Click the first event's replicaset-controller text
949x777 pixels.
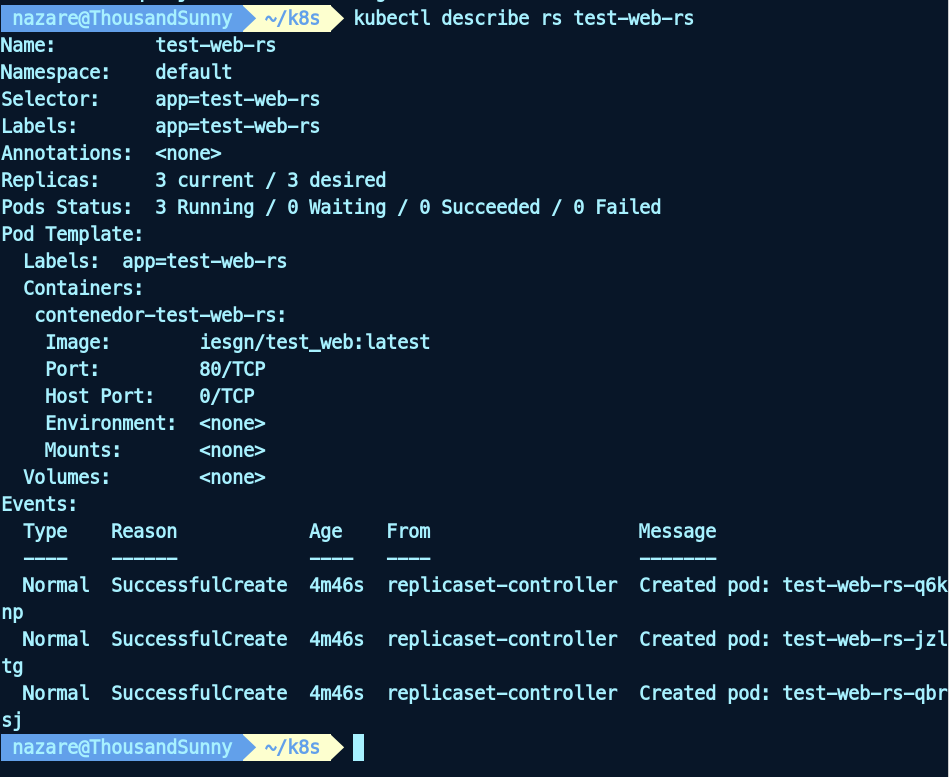pyautogui.click(x=502, y=585)
